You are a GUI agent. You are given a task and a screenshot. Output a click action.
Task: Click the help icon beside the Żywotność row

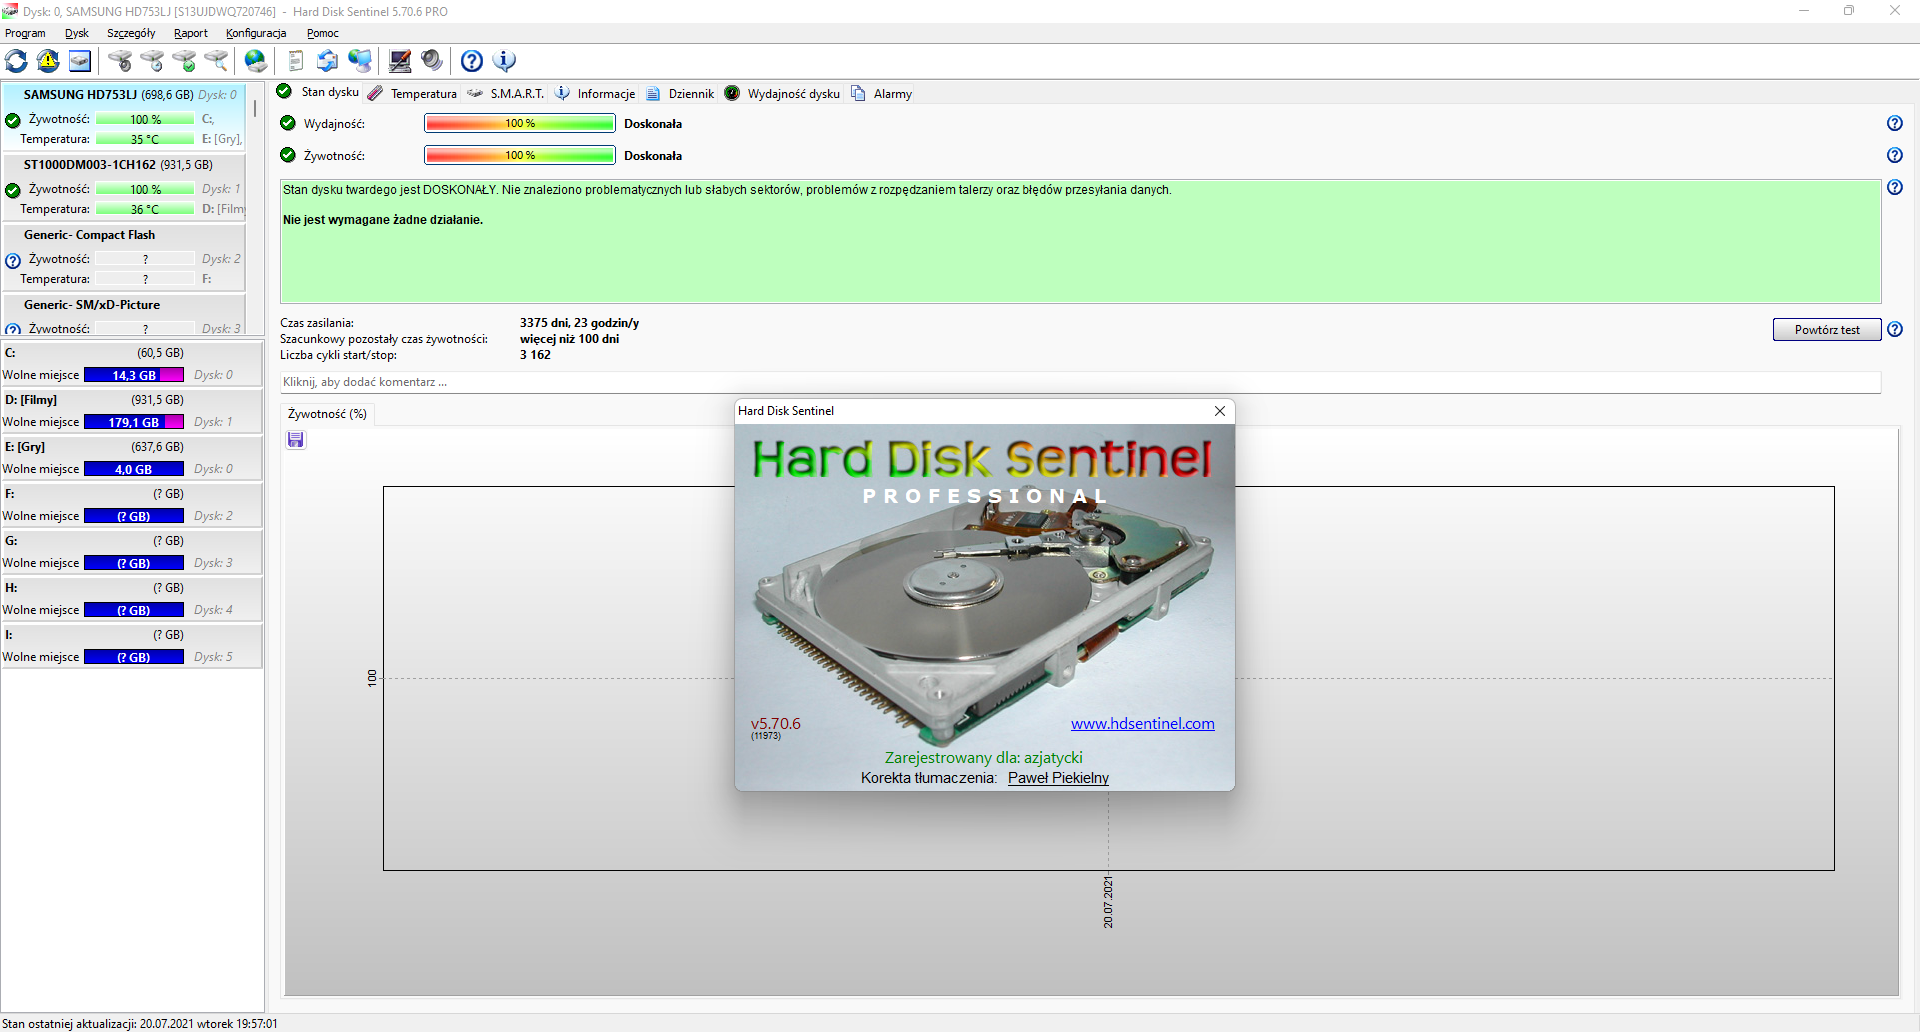point(1895,155)
